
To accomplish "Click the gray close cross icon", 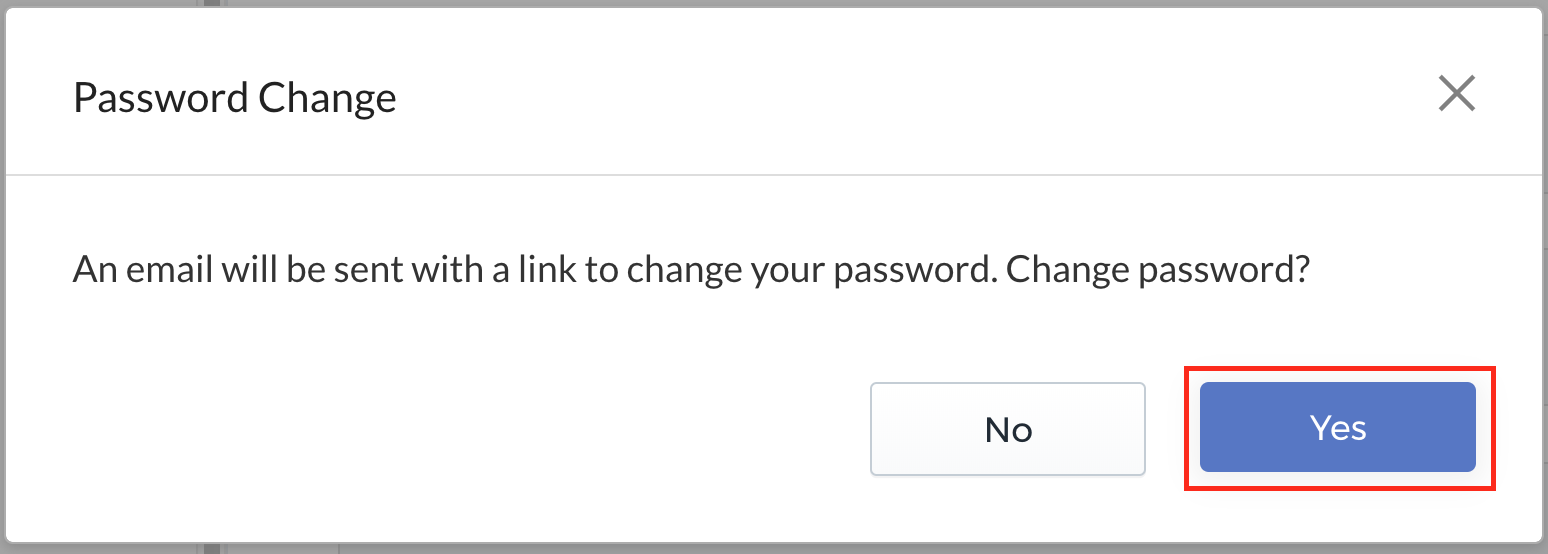I will coord(1456,94).
